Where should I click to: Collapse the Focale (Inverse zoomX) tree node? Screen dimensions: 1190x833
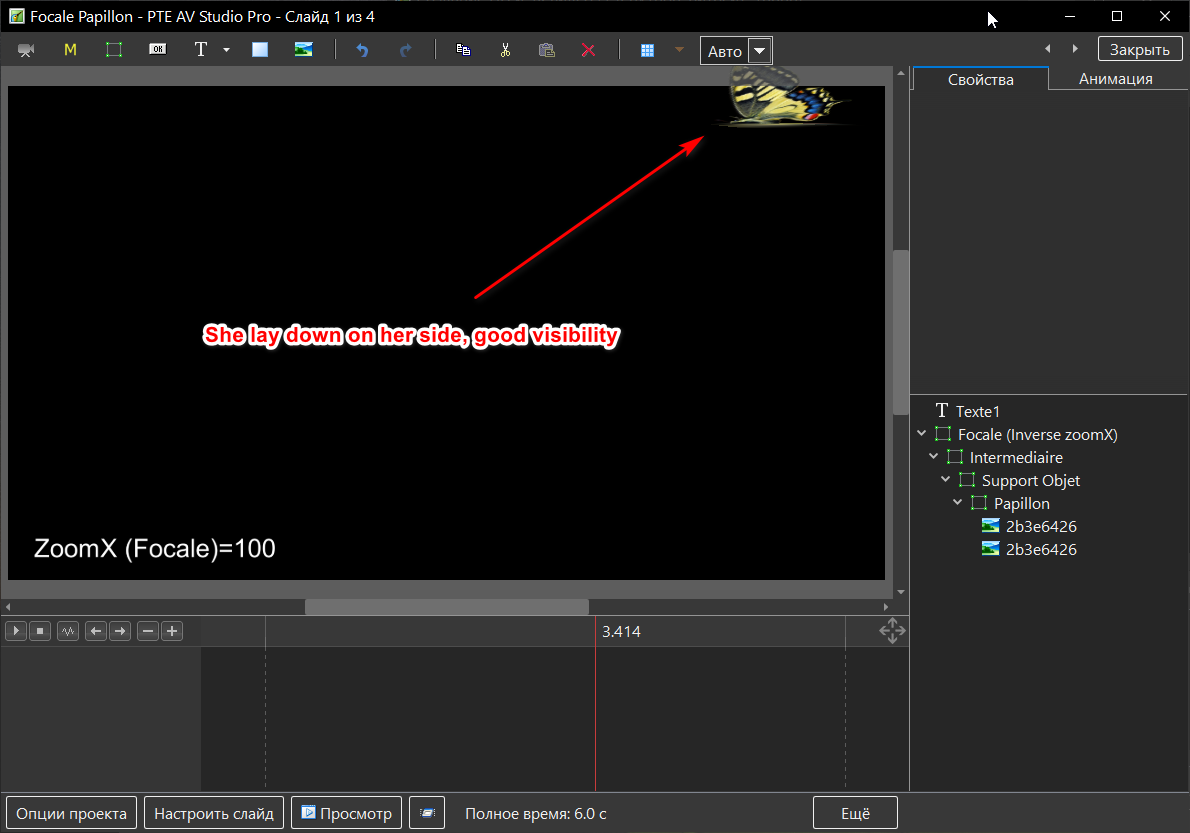(x=921, y=434)
